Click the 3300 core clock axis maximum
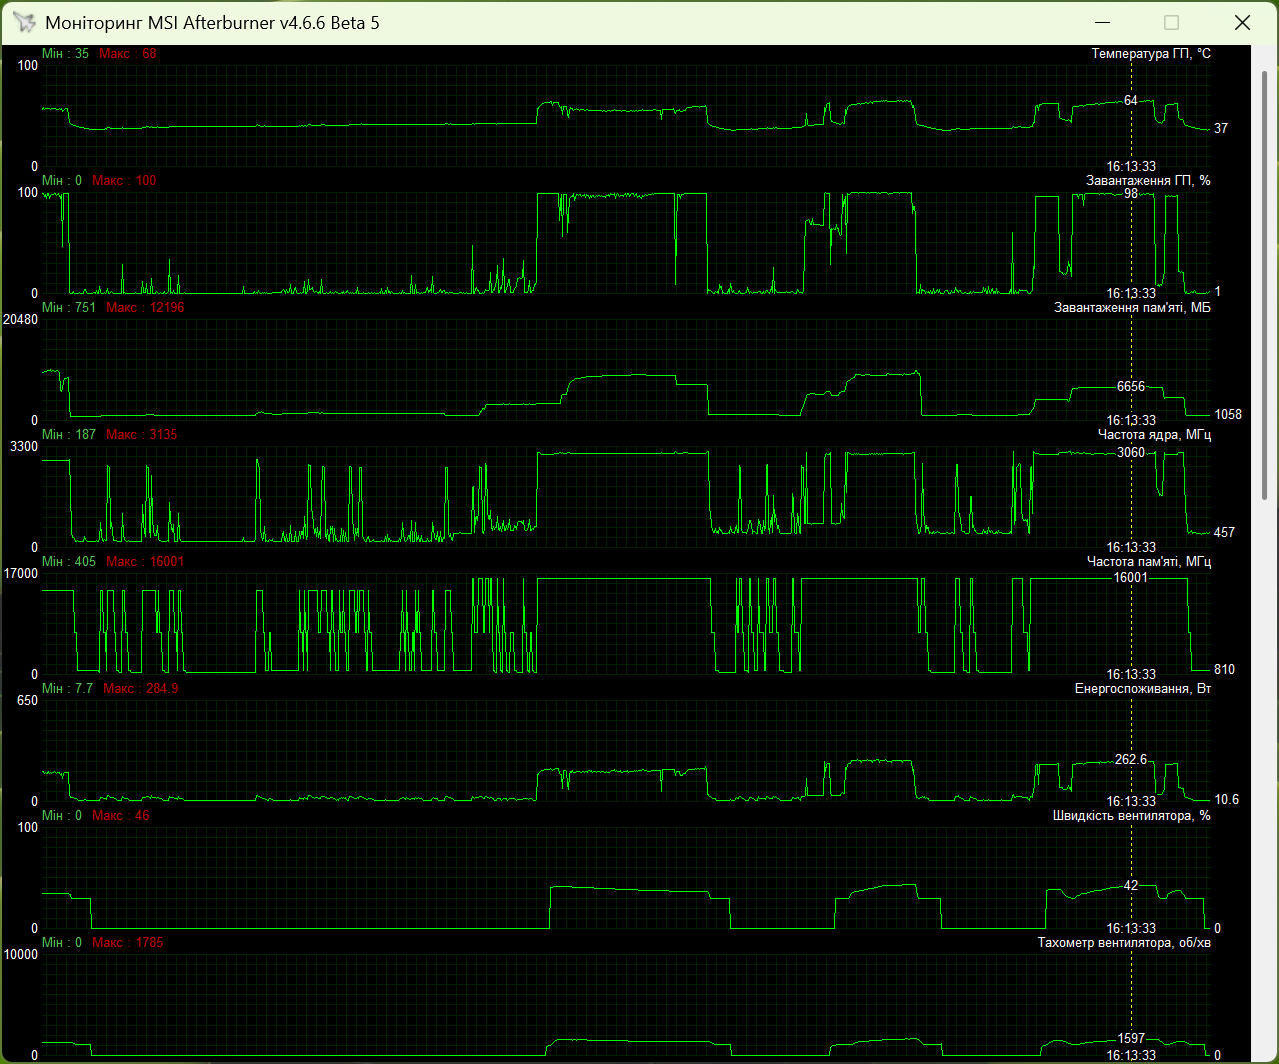 24,446
